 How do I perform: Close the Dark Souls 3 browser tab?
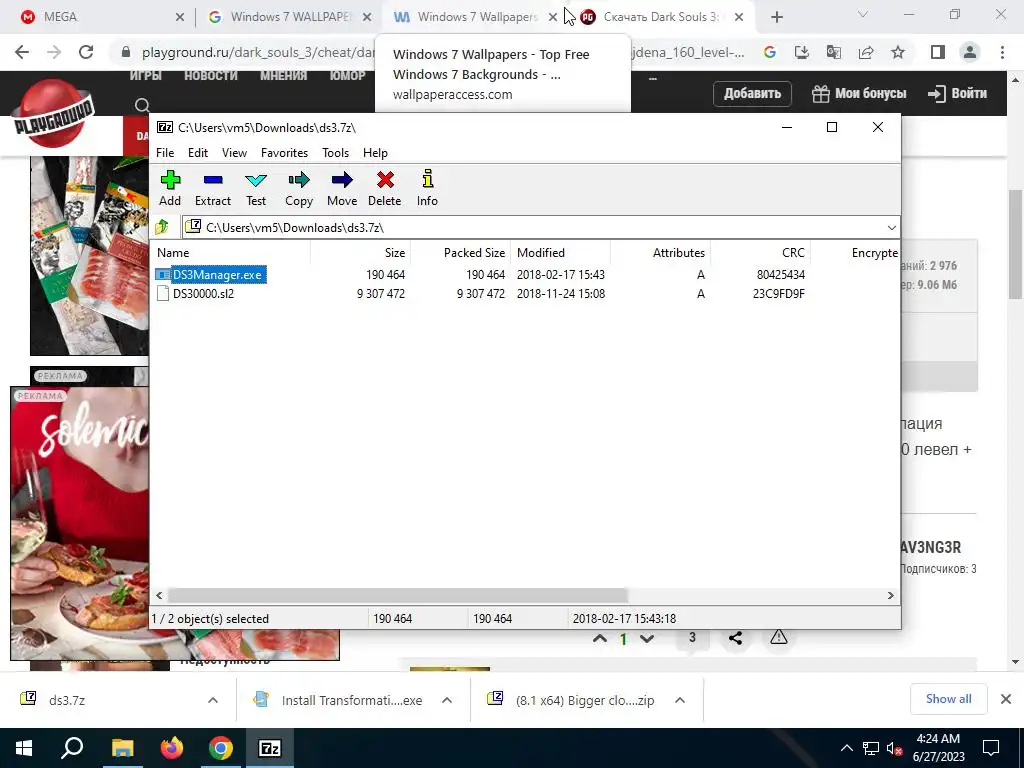(x=739, y=17)
